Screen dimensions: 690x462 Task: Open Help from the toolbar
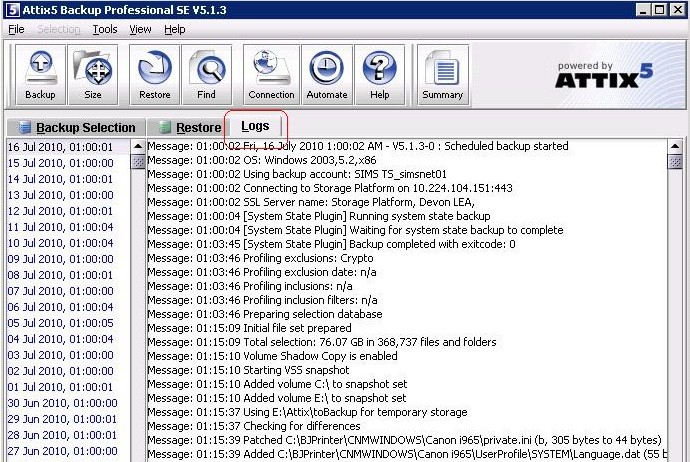point(379,75)
